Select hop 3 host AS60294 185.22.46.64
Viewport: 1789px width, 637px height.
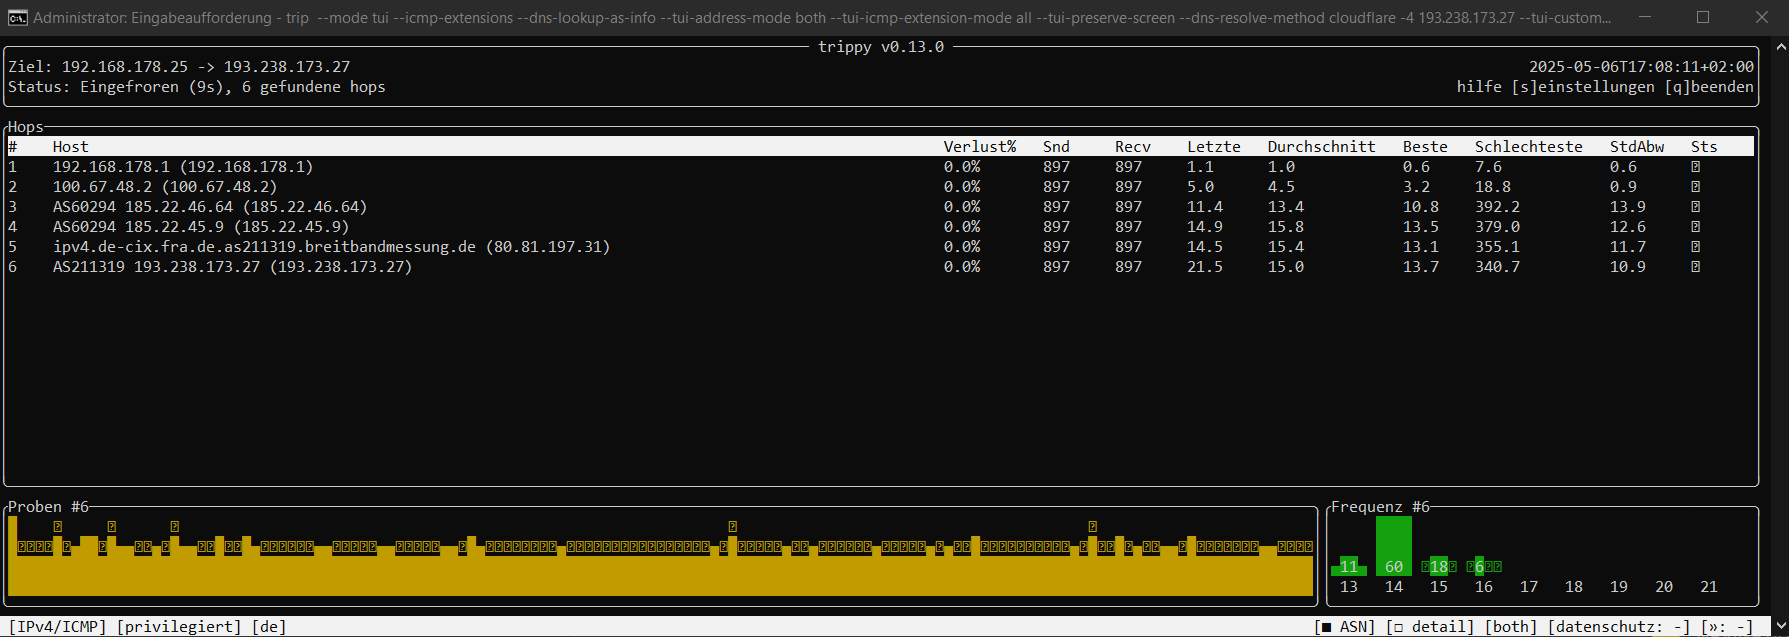[210, 207]
